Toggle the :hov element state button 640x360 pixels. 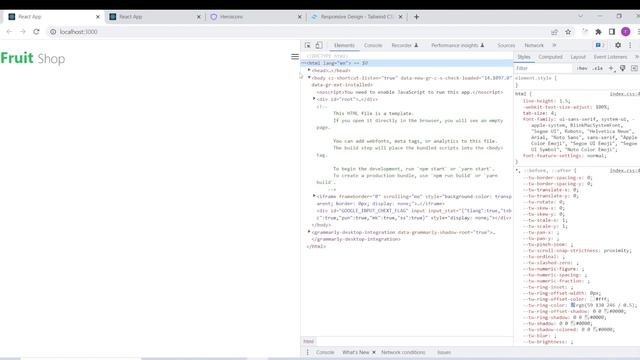tap(582, 68)
